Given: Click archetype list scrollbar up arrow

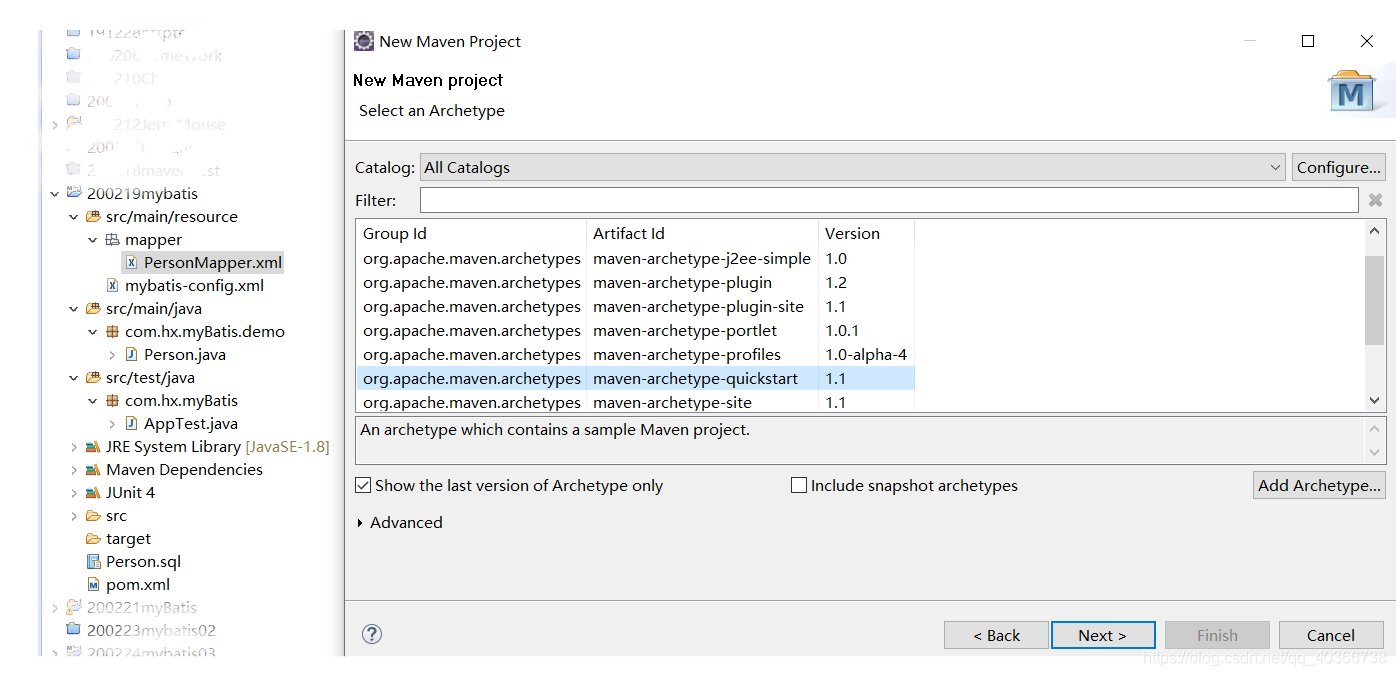Looking at the screenshot, I should coord(1375,232).
